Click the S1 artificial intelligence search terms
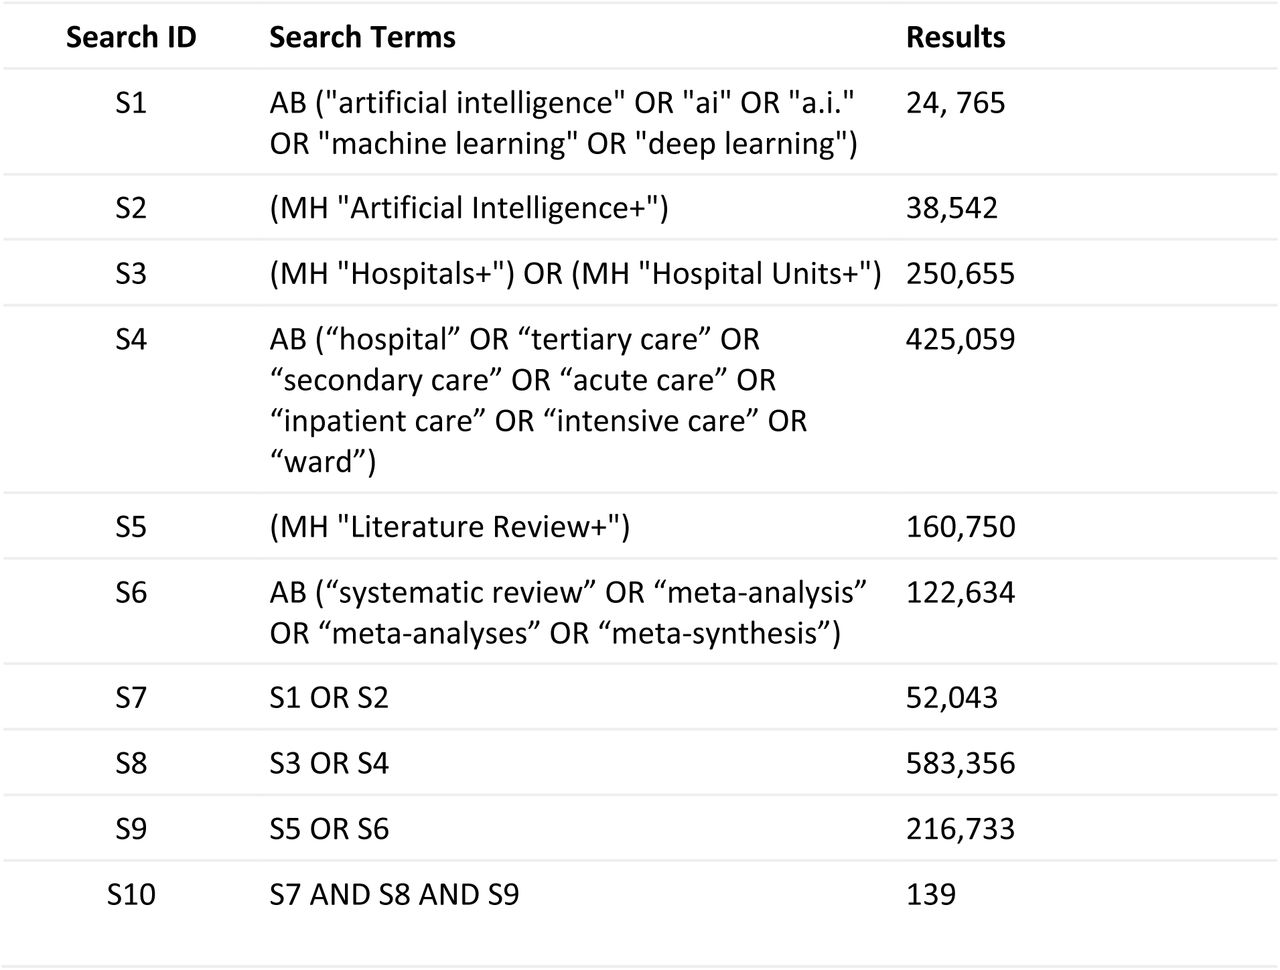The width and height of the screenshot is (1280, 970). [x=564, y=123]
